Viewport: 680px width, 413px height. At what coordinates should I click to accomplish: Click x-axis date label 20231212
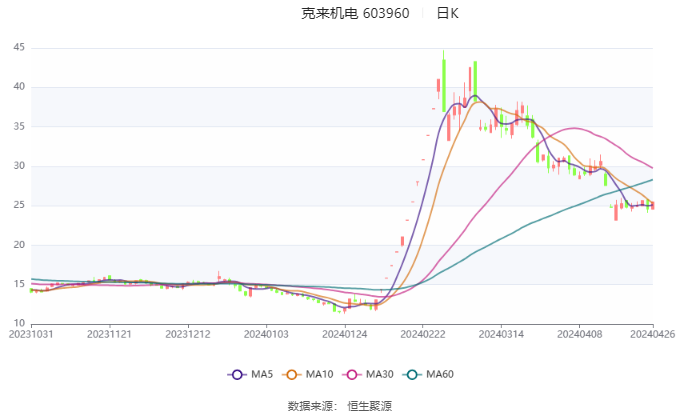188,334
